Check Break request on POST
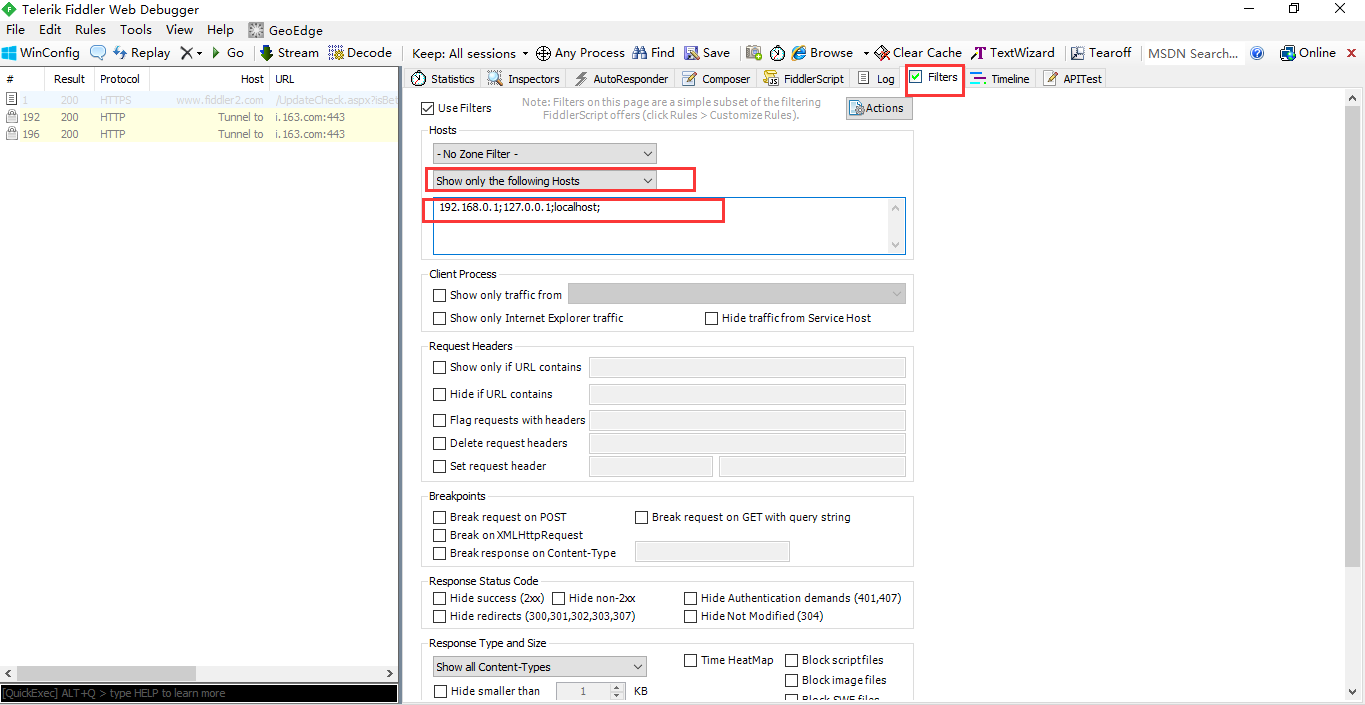Image resolution: width=1365 pixels, height=705 pixels. pyautogui.click(x=439, y=517)
